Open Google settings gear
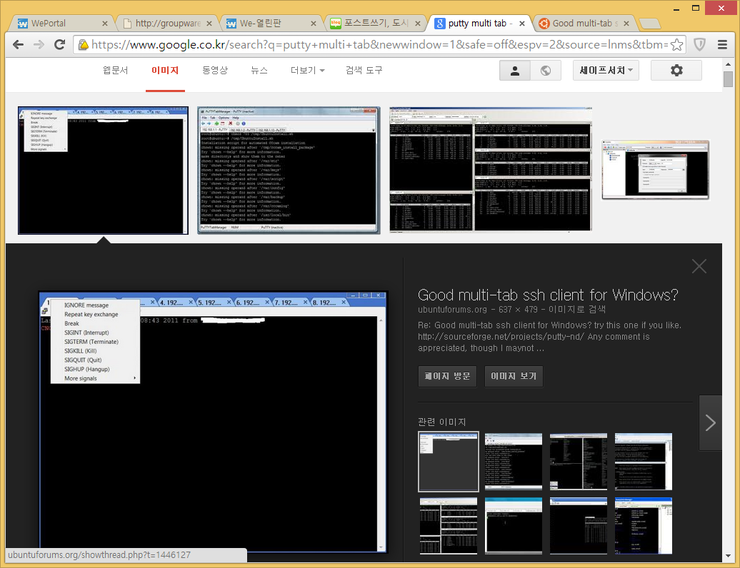This screenshot has height=568, width=740. tap(676, 70)
